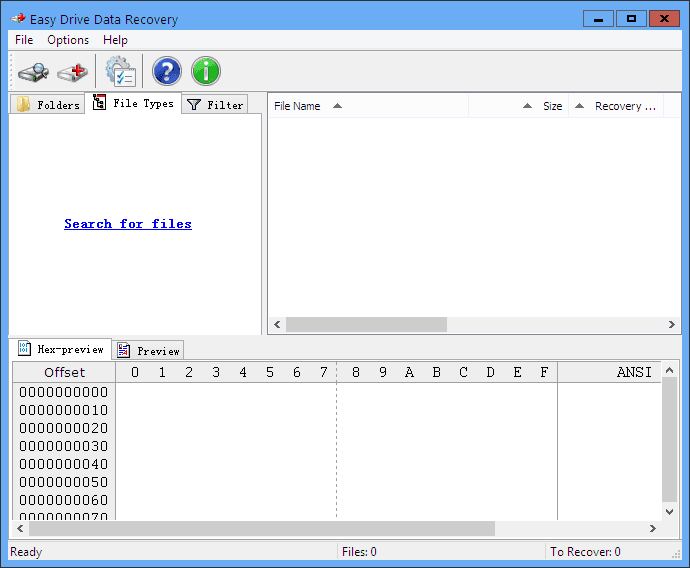Click the Offset column header
690x568 pixels.
[64, 372]
